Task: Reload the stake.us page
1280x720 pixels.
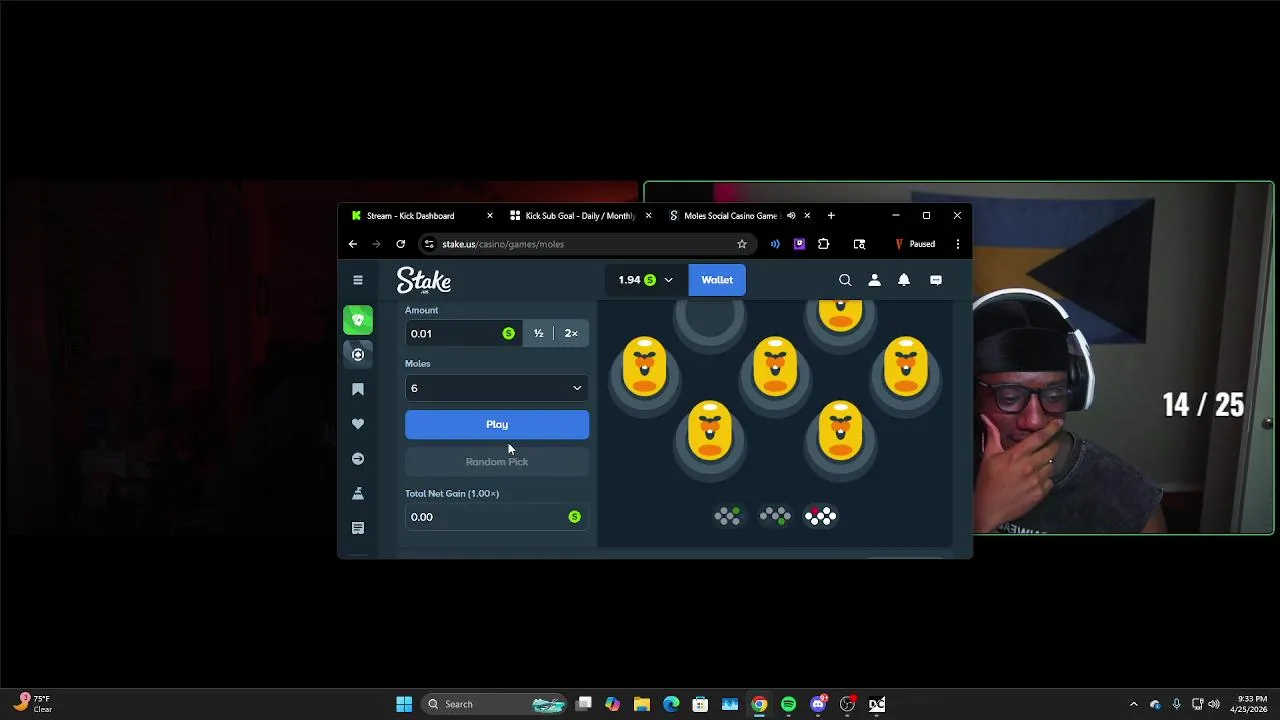Action: (401, 244)
